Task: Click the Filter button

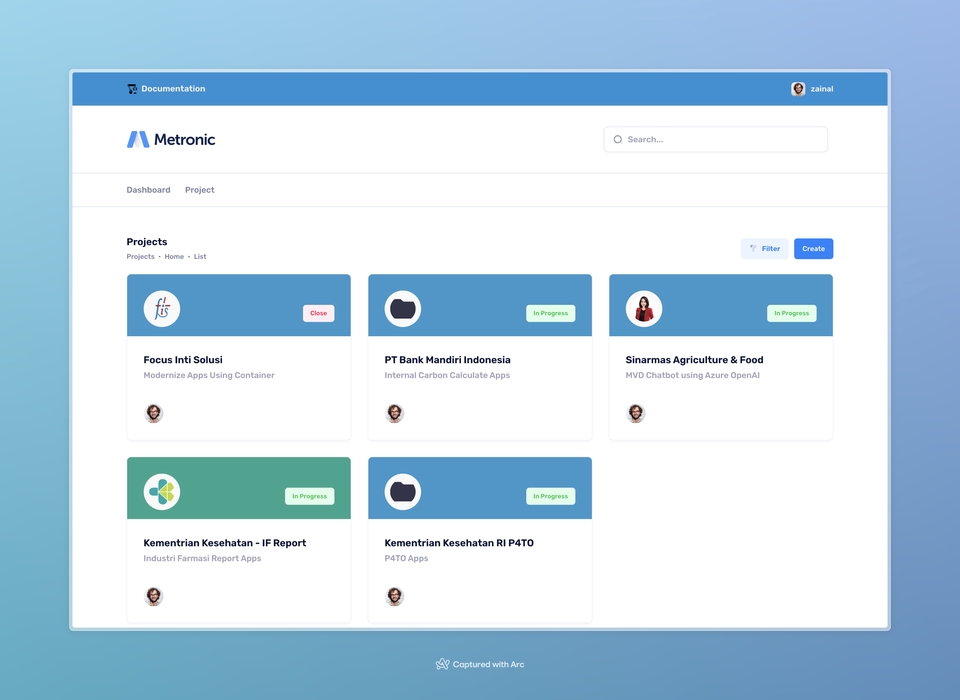Action: [764, 249]
